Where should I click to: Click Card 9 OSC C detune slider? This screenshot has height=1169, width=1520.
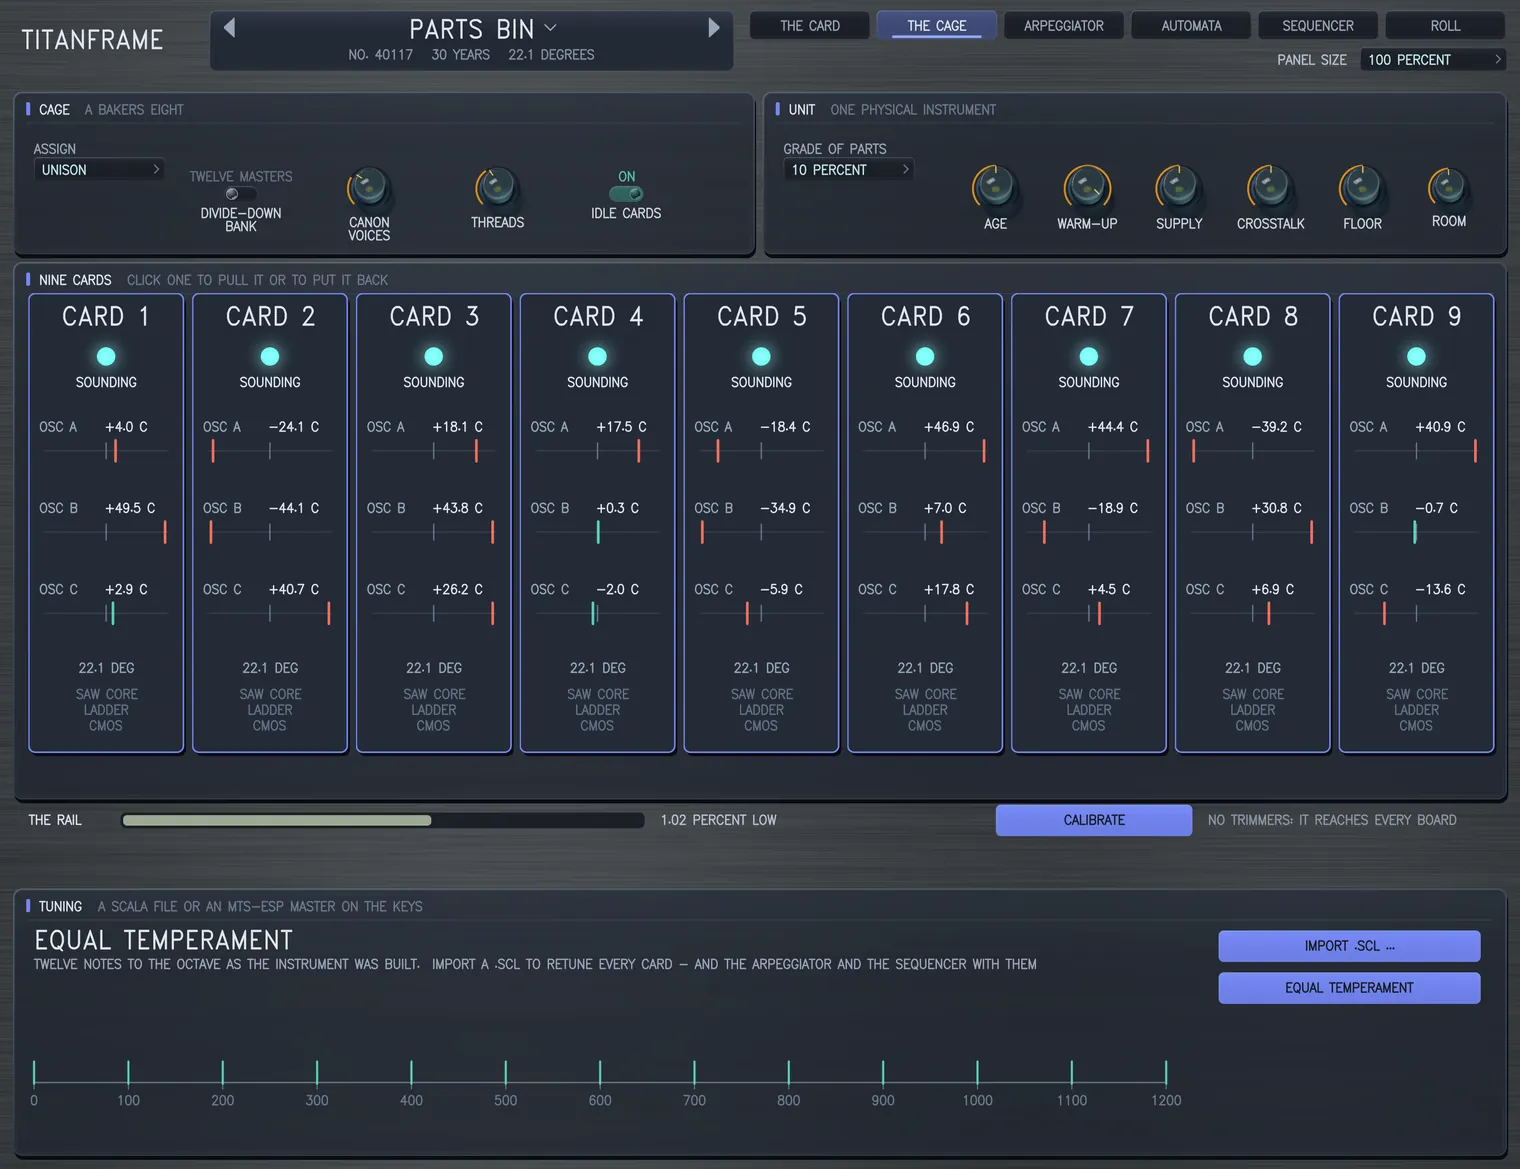[x=1416, y=614]
